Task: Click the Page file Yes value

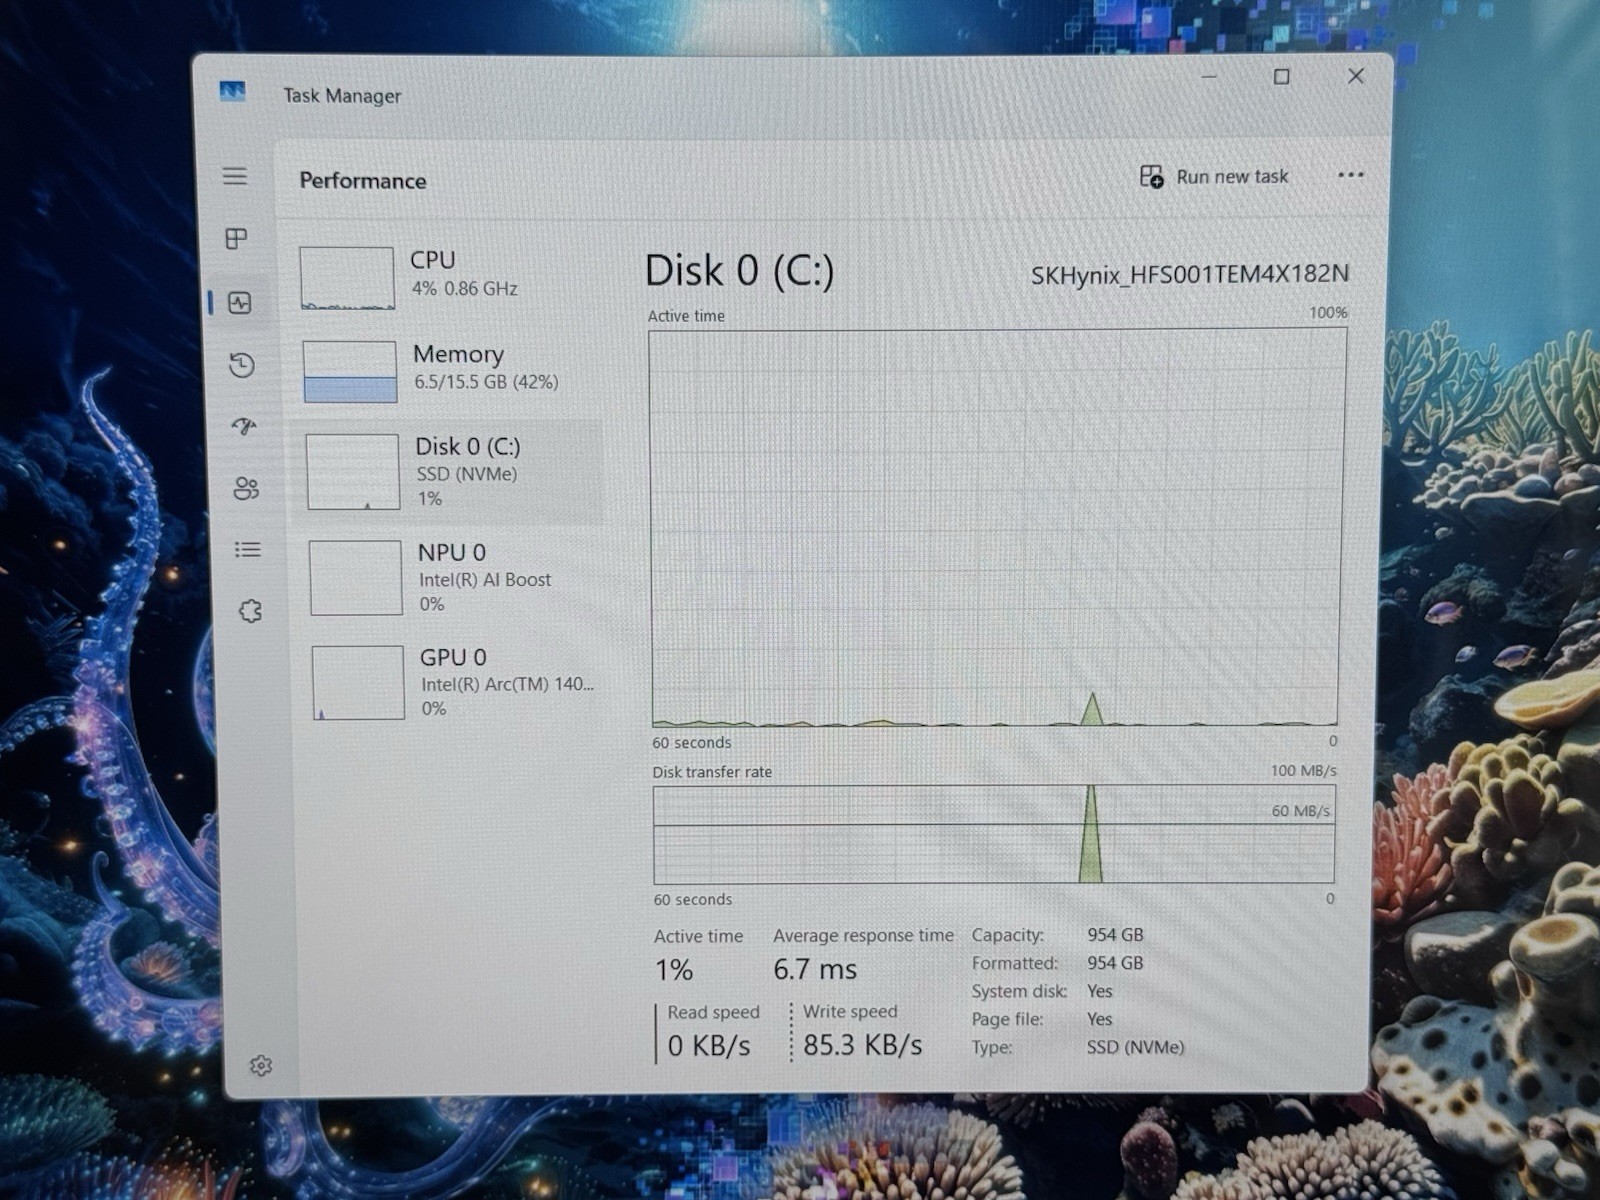Action: [x=1099, y=1019]
